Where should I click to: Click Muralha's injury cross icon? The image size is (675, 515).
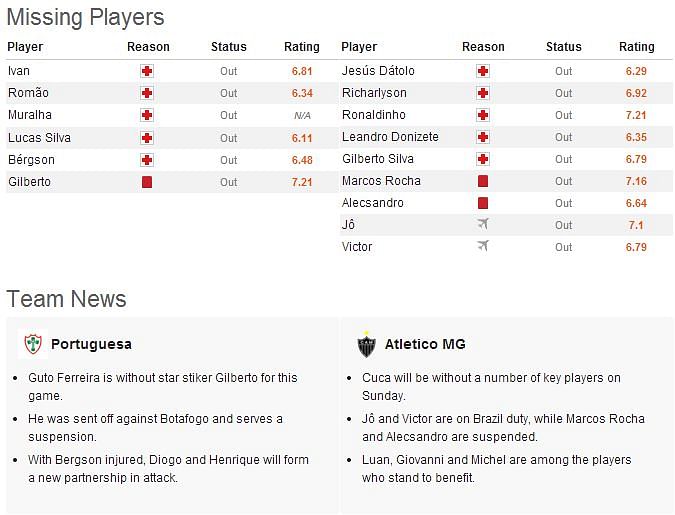(x=147, y=115)
